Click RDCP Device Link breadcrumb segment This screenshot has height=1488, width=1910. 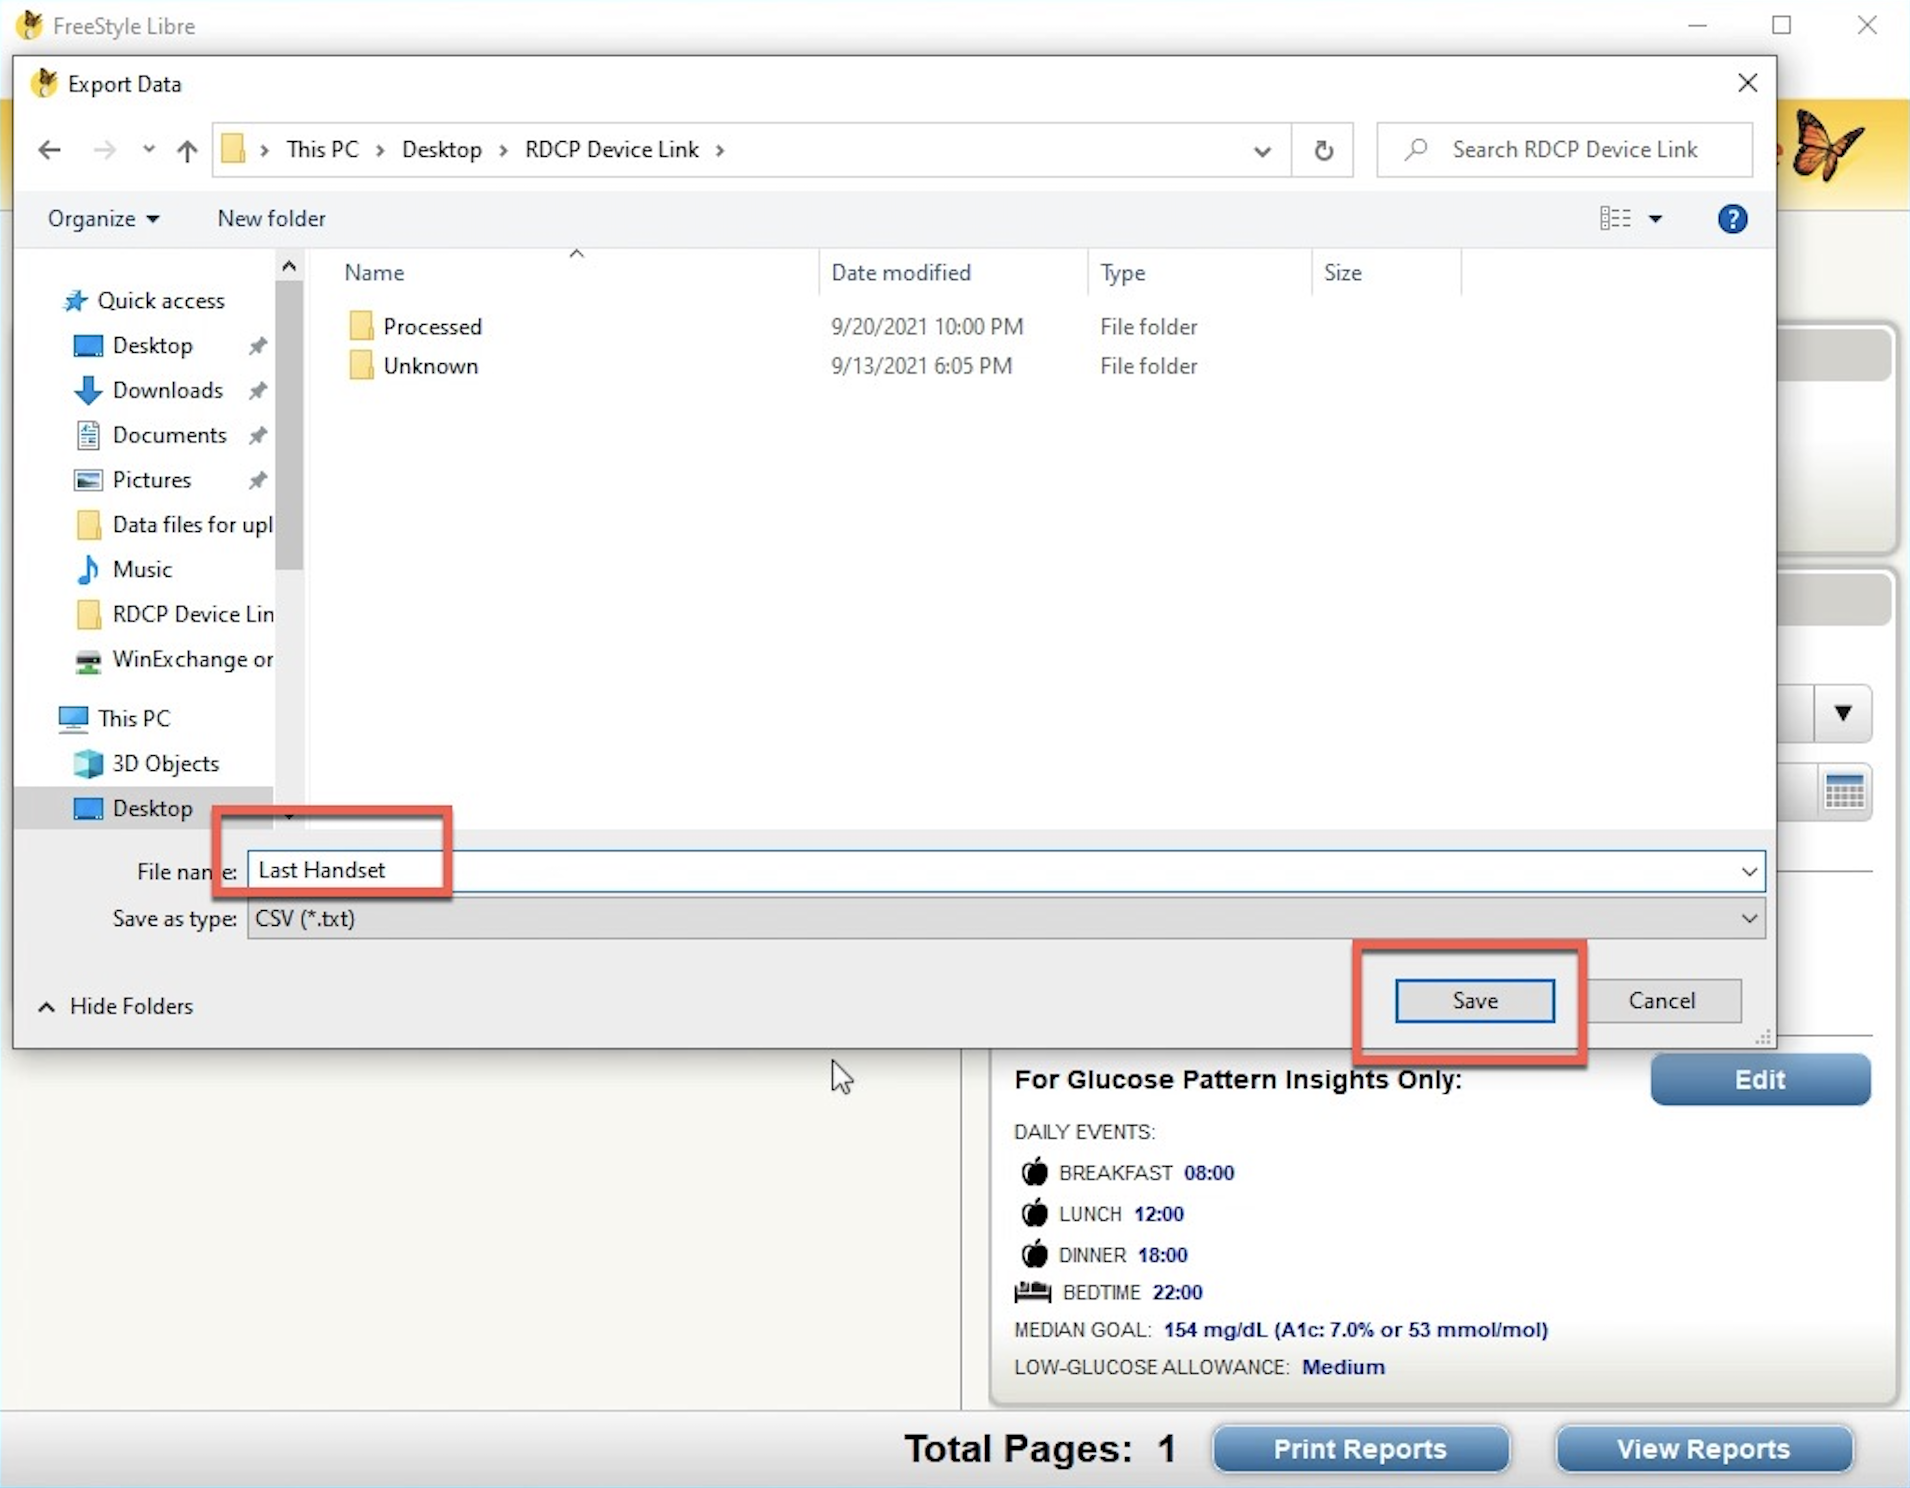pyautogui.click(x=612, y=150)
